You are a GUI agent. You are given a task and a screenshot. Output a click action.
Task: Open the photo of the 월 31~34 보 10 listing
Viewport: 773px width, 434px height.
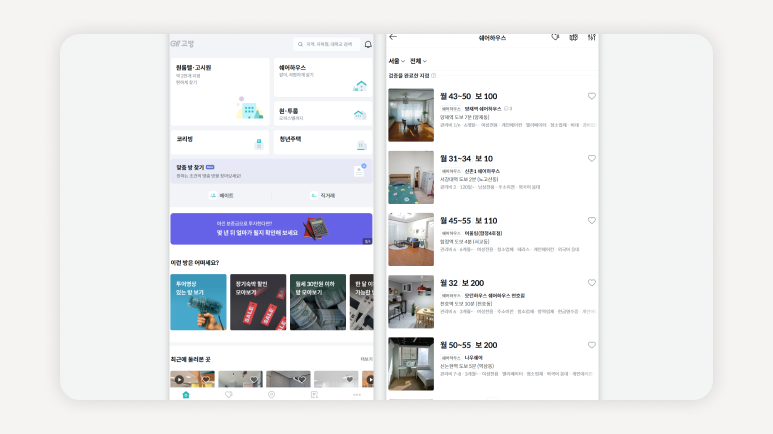point(411,177)
